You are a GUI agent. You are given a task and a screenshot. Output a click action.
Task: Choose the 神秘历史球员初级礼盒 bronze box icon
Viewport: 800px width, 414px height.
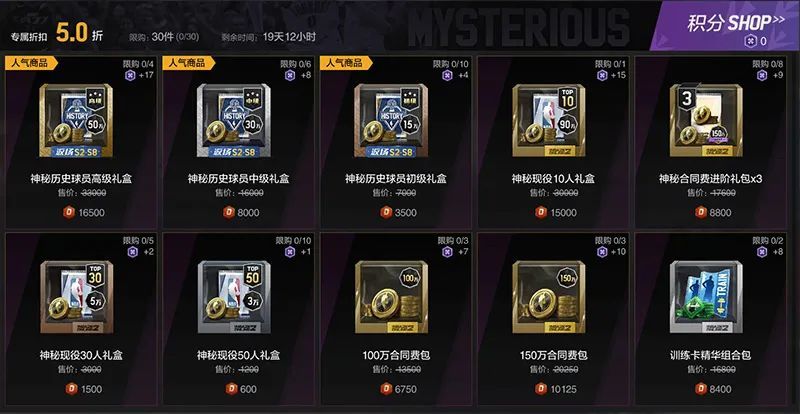click(391, 120)
